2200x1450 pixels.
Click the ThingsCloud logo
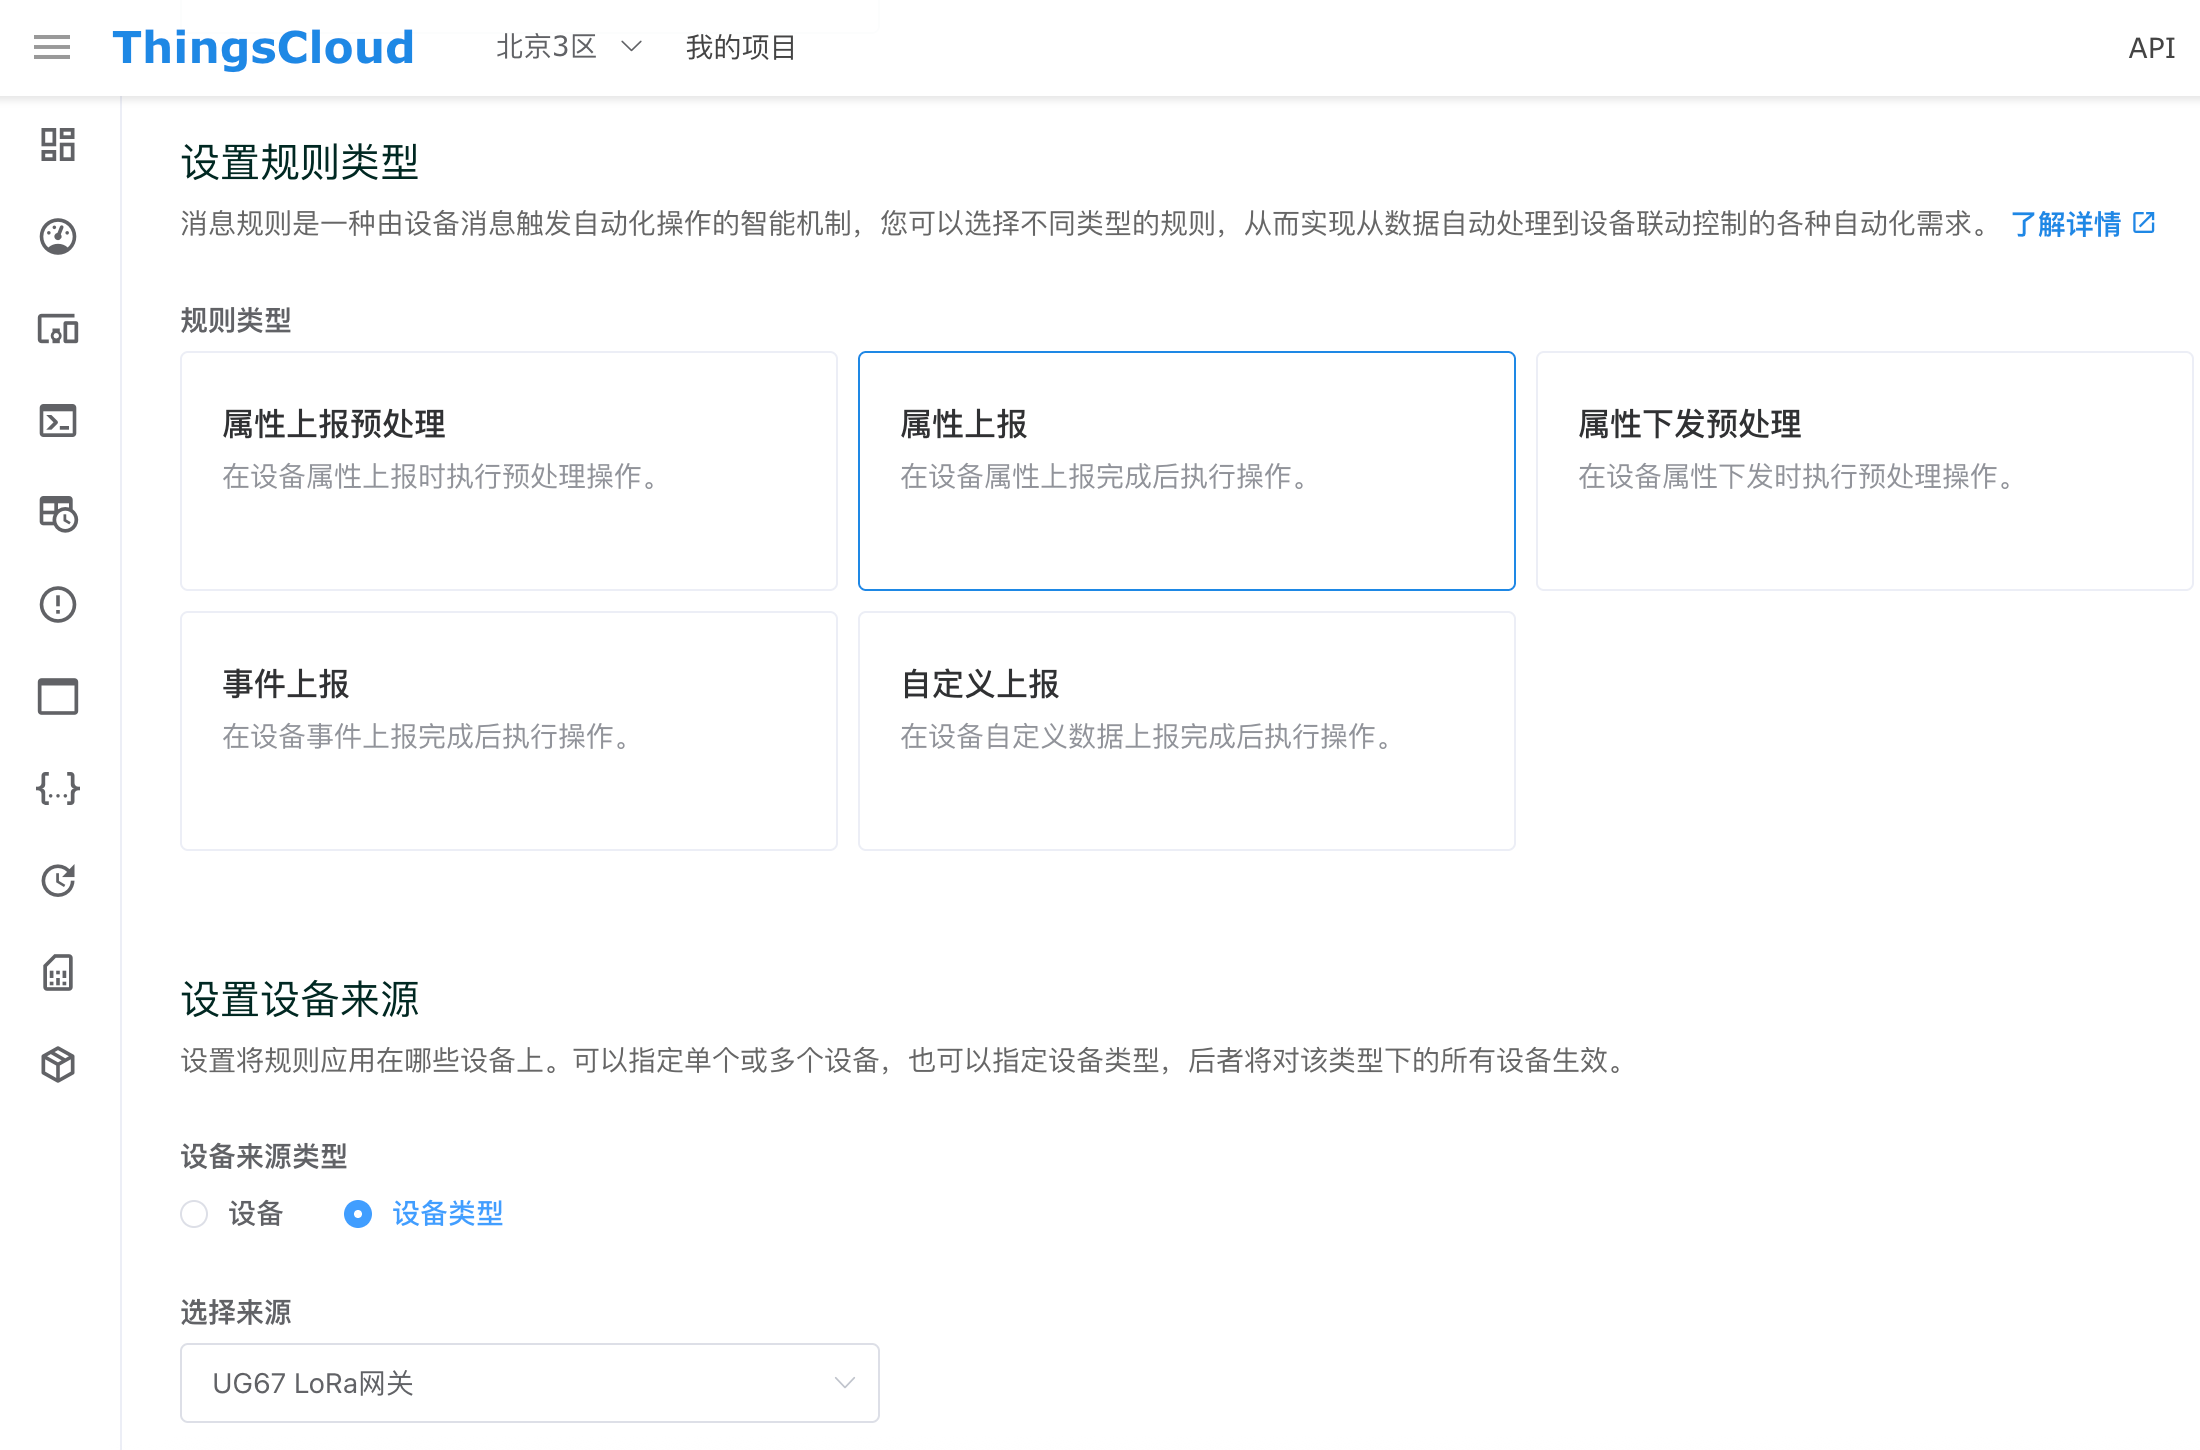263,47
